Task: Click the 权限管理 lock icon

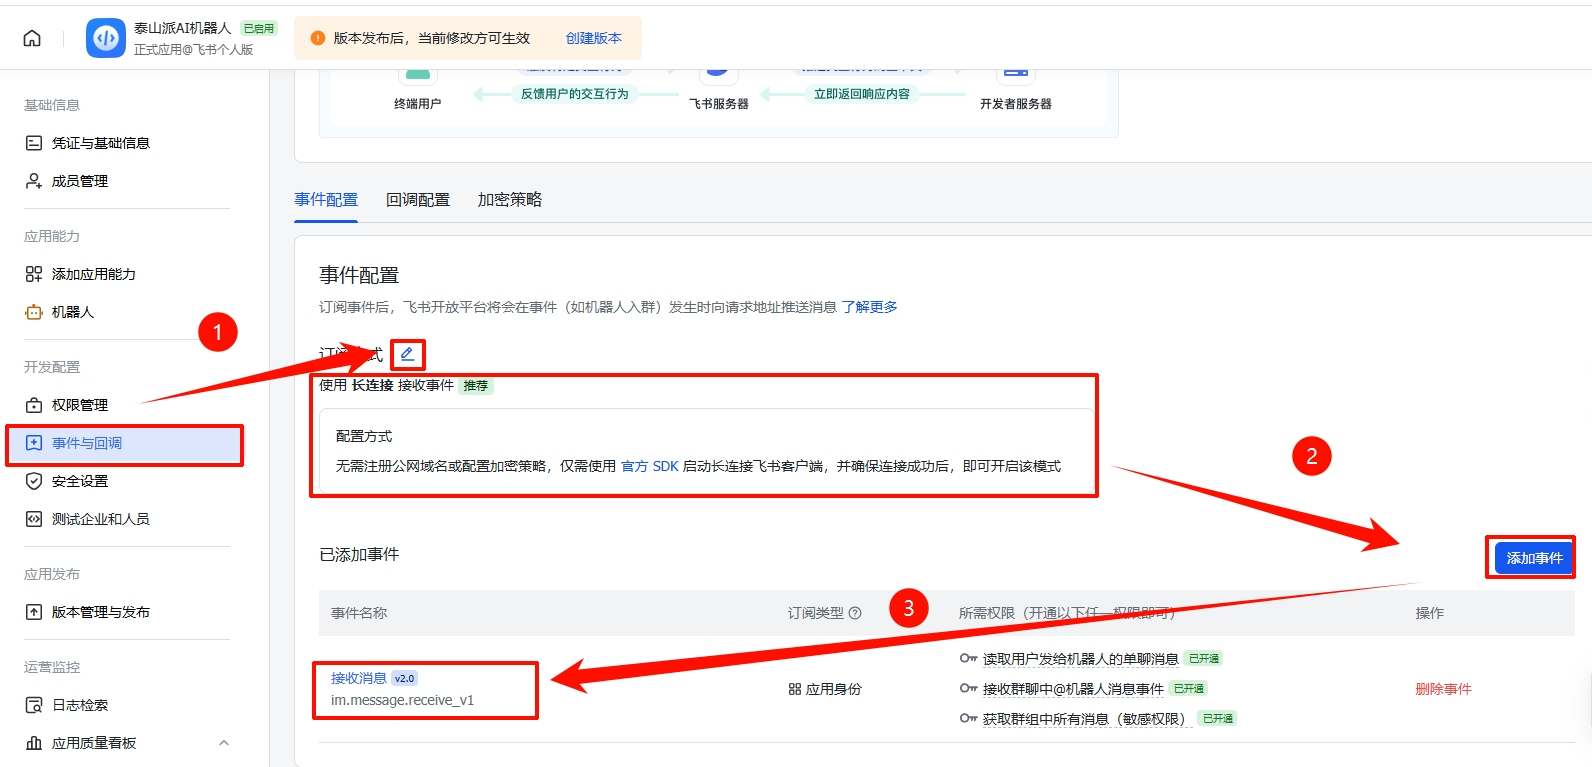Action: (x=34, y=405)
